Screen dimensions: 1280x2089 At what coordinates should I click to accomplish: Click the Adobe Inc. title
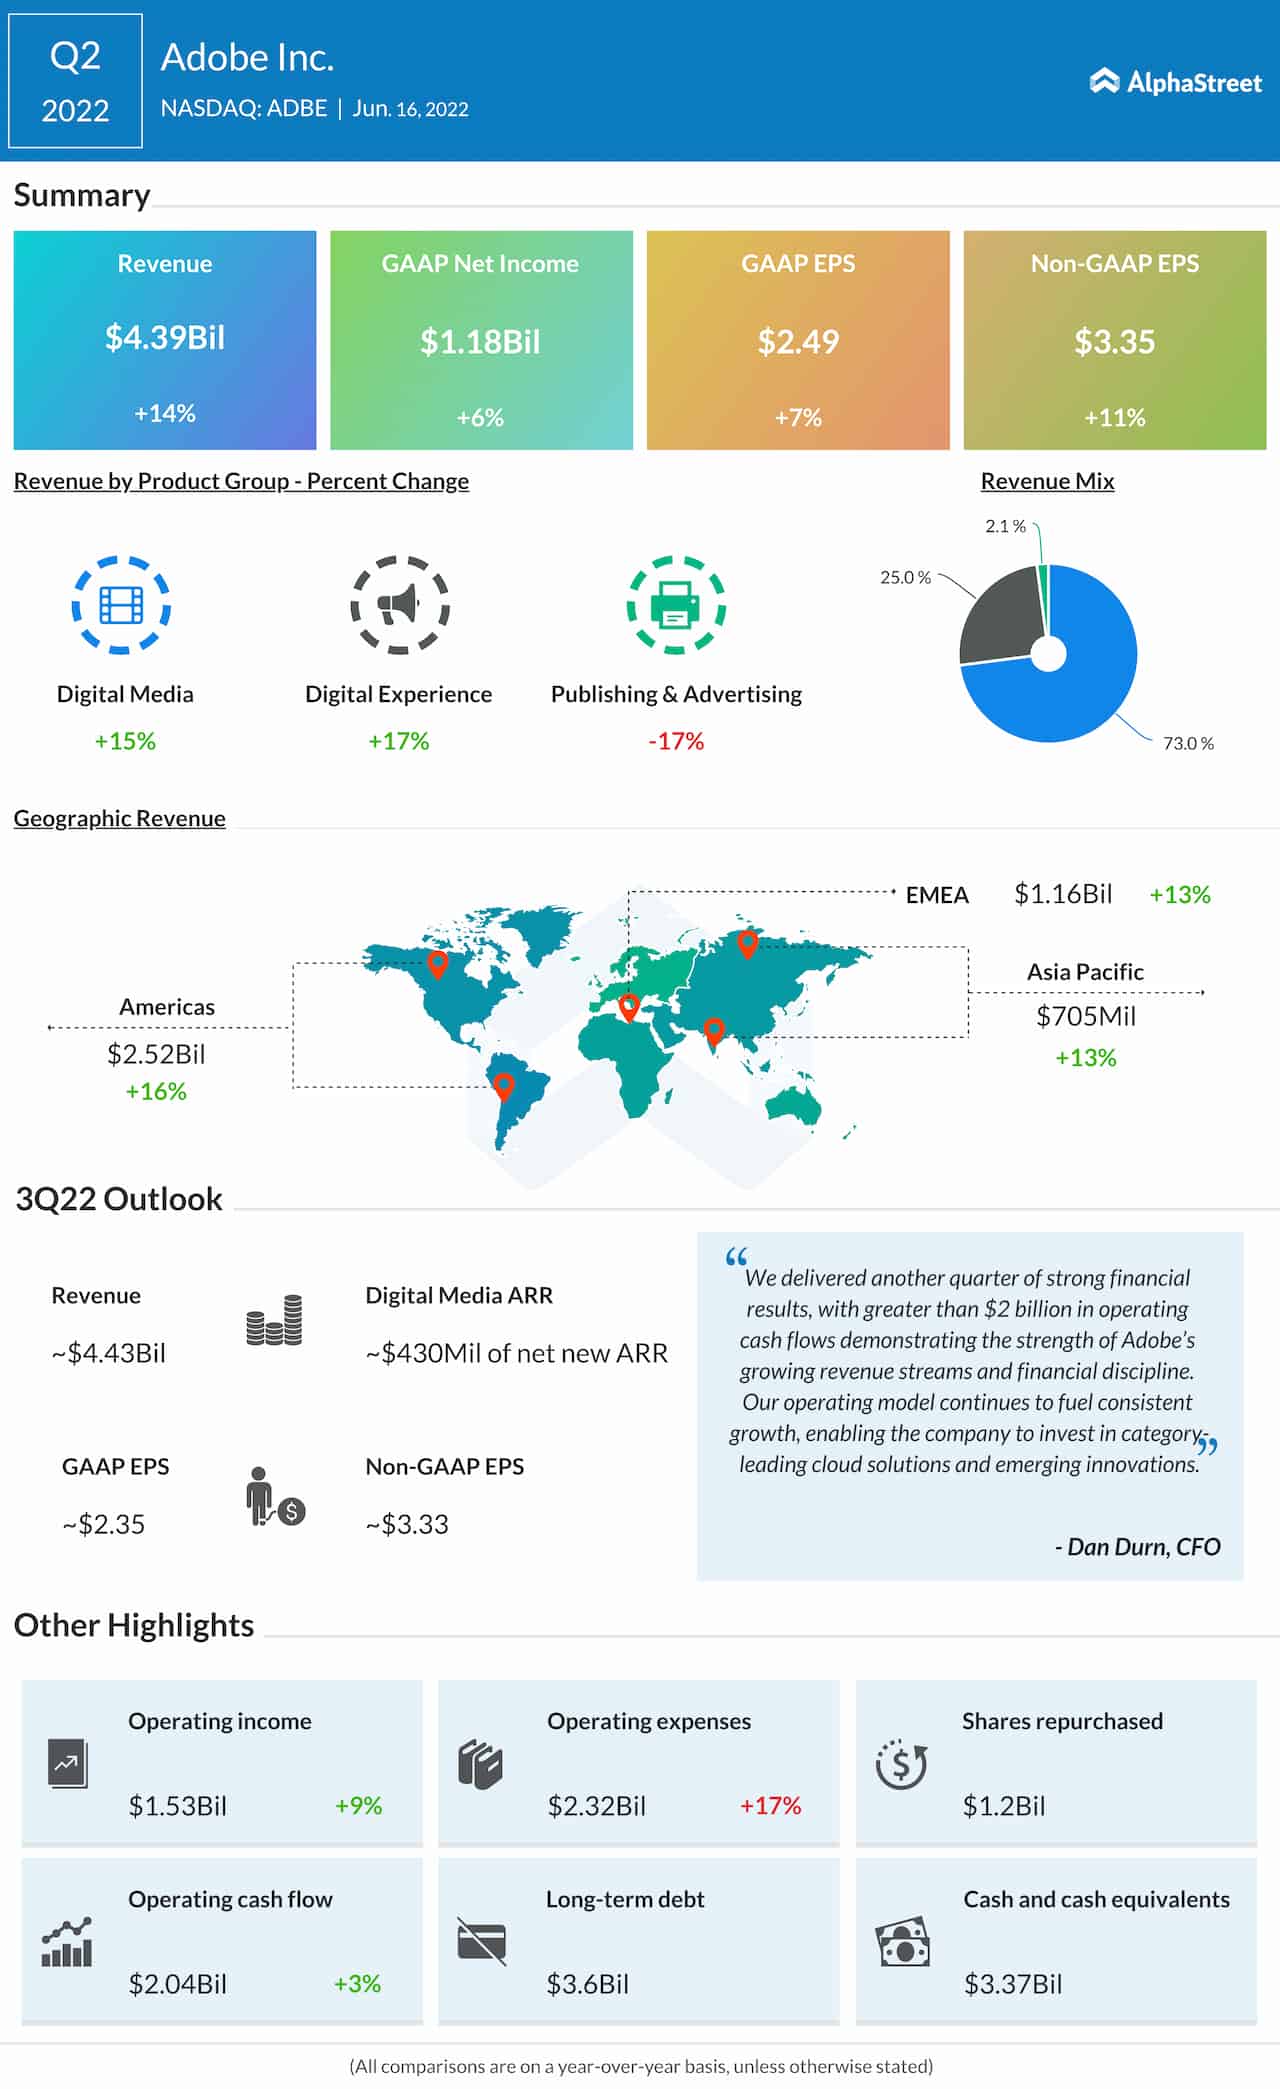coord(247,57)
